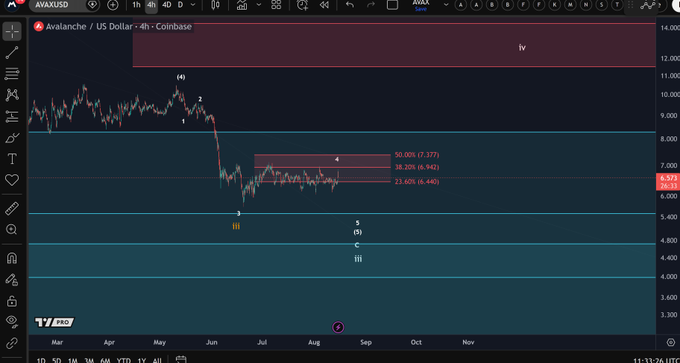Click the purple lightning event marker
This screenshot has width=680, height=363.
point(338,327)
